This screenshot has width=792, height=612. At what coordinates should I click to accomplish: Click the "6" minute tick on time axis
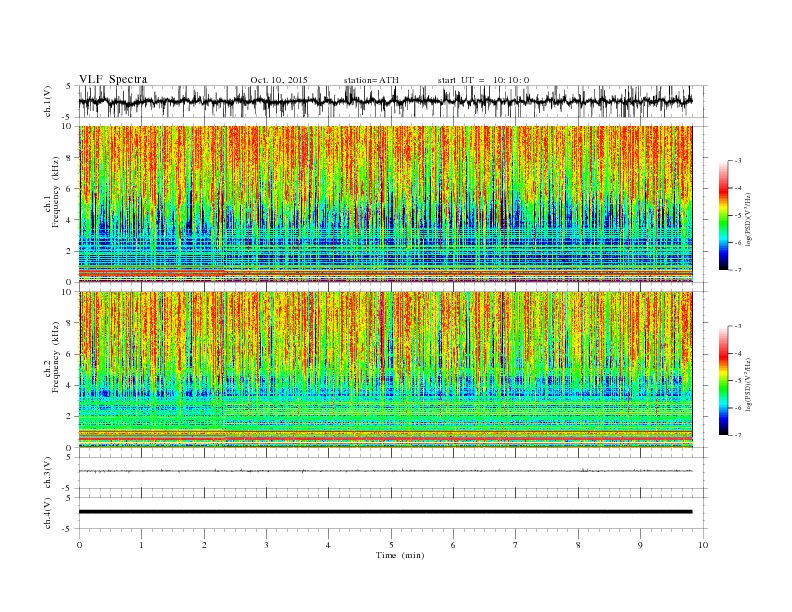[x=453, y=545]
